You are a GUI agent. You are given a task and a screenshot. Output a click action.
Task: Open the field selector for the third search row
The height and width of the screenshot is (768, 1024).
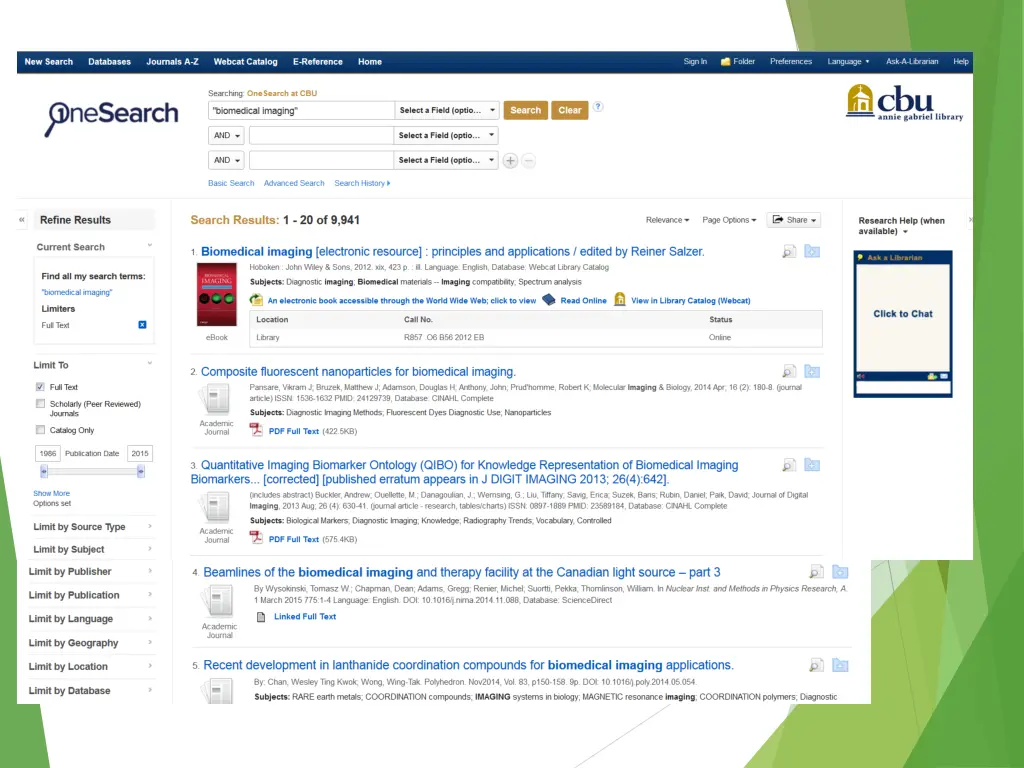coord(447,160)
